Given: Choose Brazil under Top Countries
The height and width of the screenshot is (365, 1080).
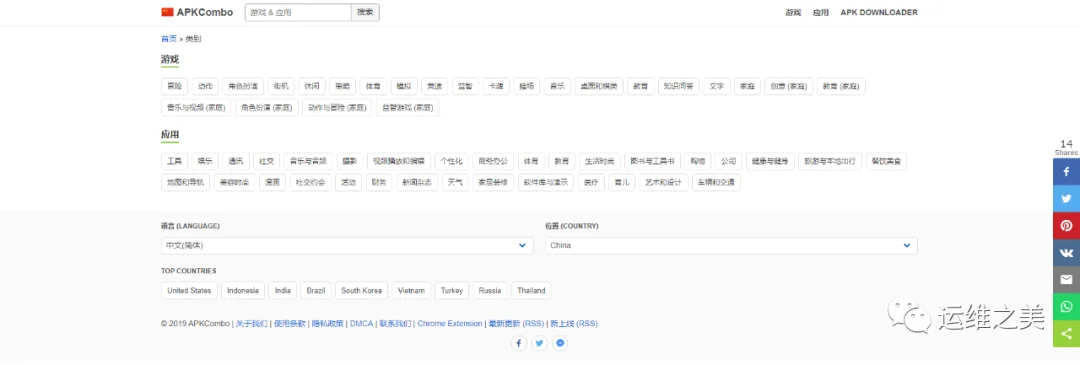Looking at the screenshot, I should [316, 291].
